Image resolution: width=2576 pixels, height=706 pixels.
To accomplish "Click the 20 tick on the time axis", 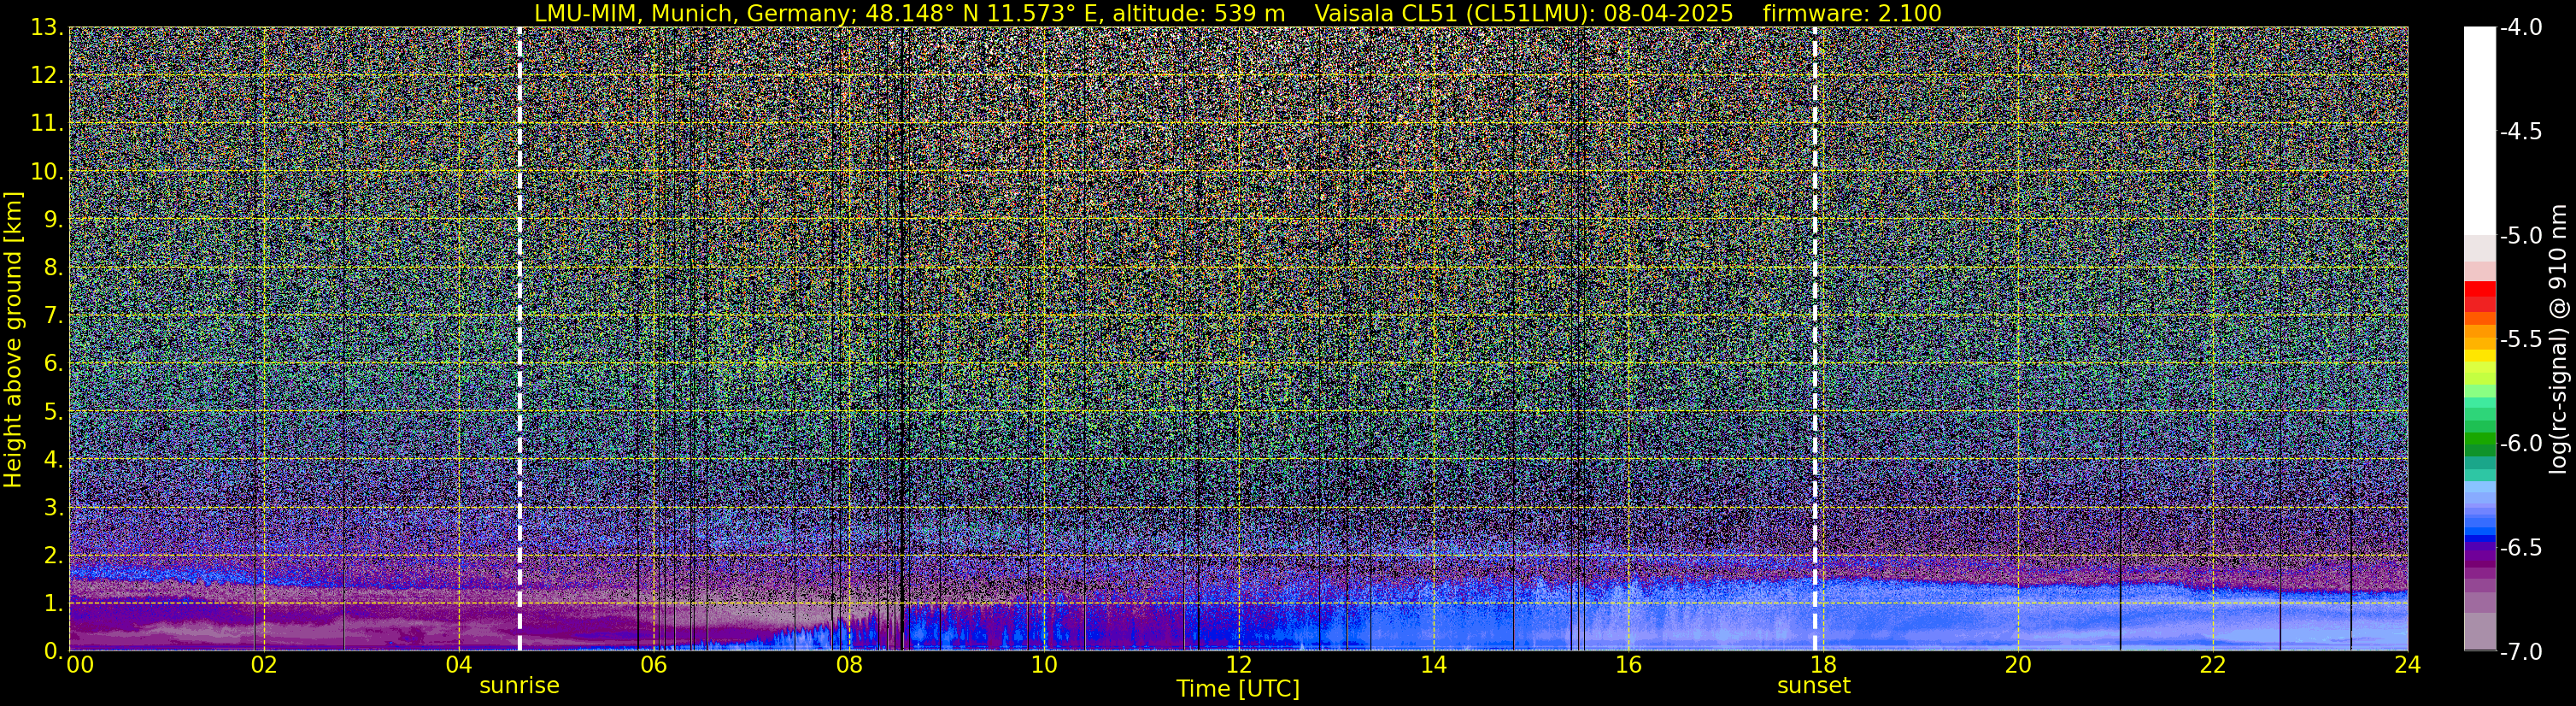I will (x=2018, y=665).
